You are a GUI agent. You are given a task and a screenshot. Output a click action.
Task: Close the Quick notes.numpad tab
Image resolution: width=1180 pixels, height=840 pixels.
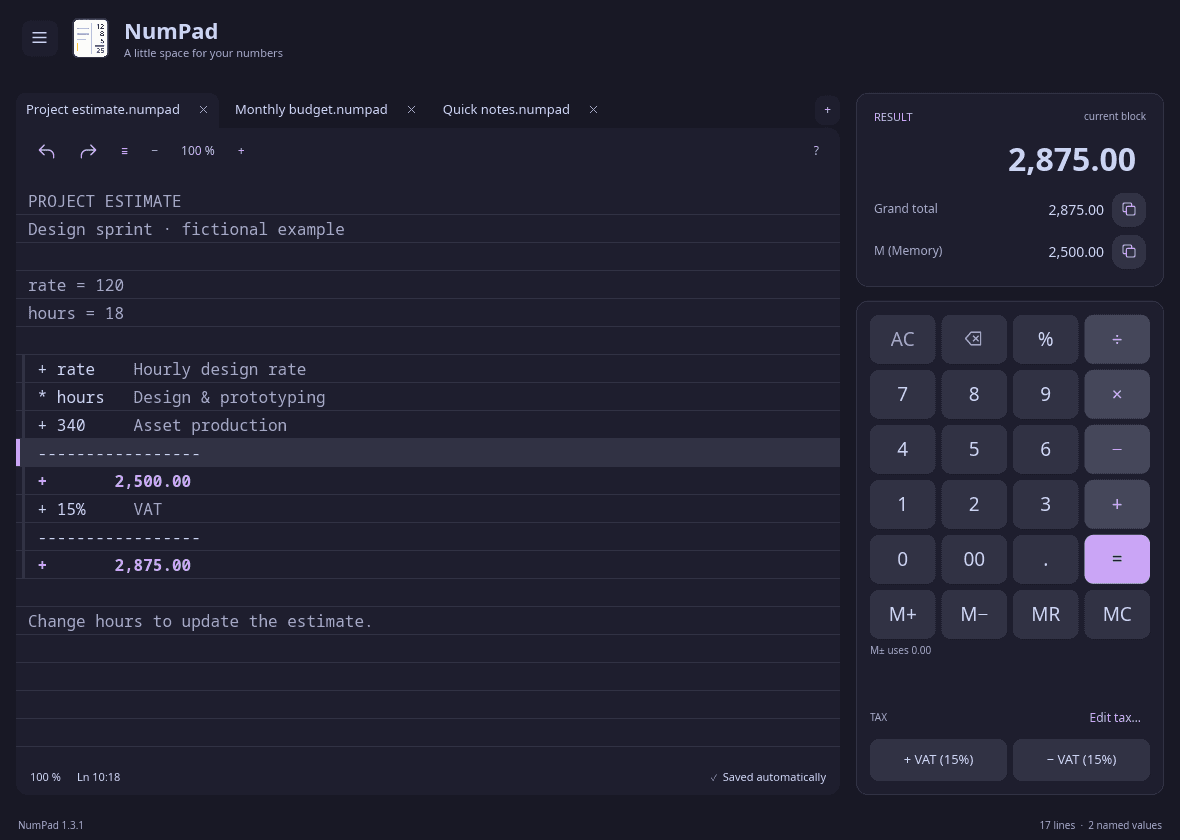[x=594, y=110]
